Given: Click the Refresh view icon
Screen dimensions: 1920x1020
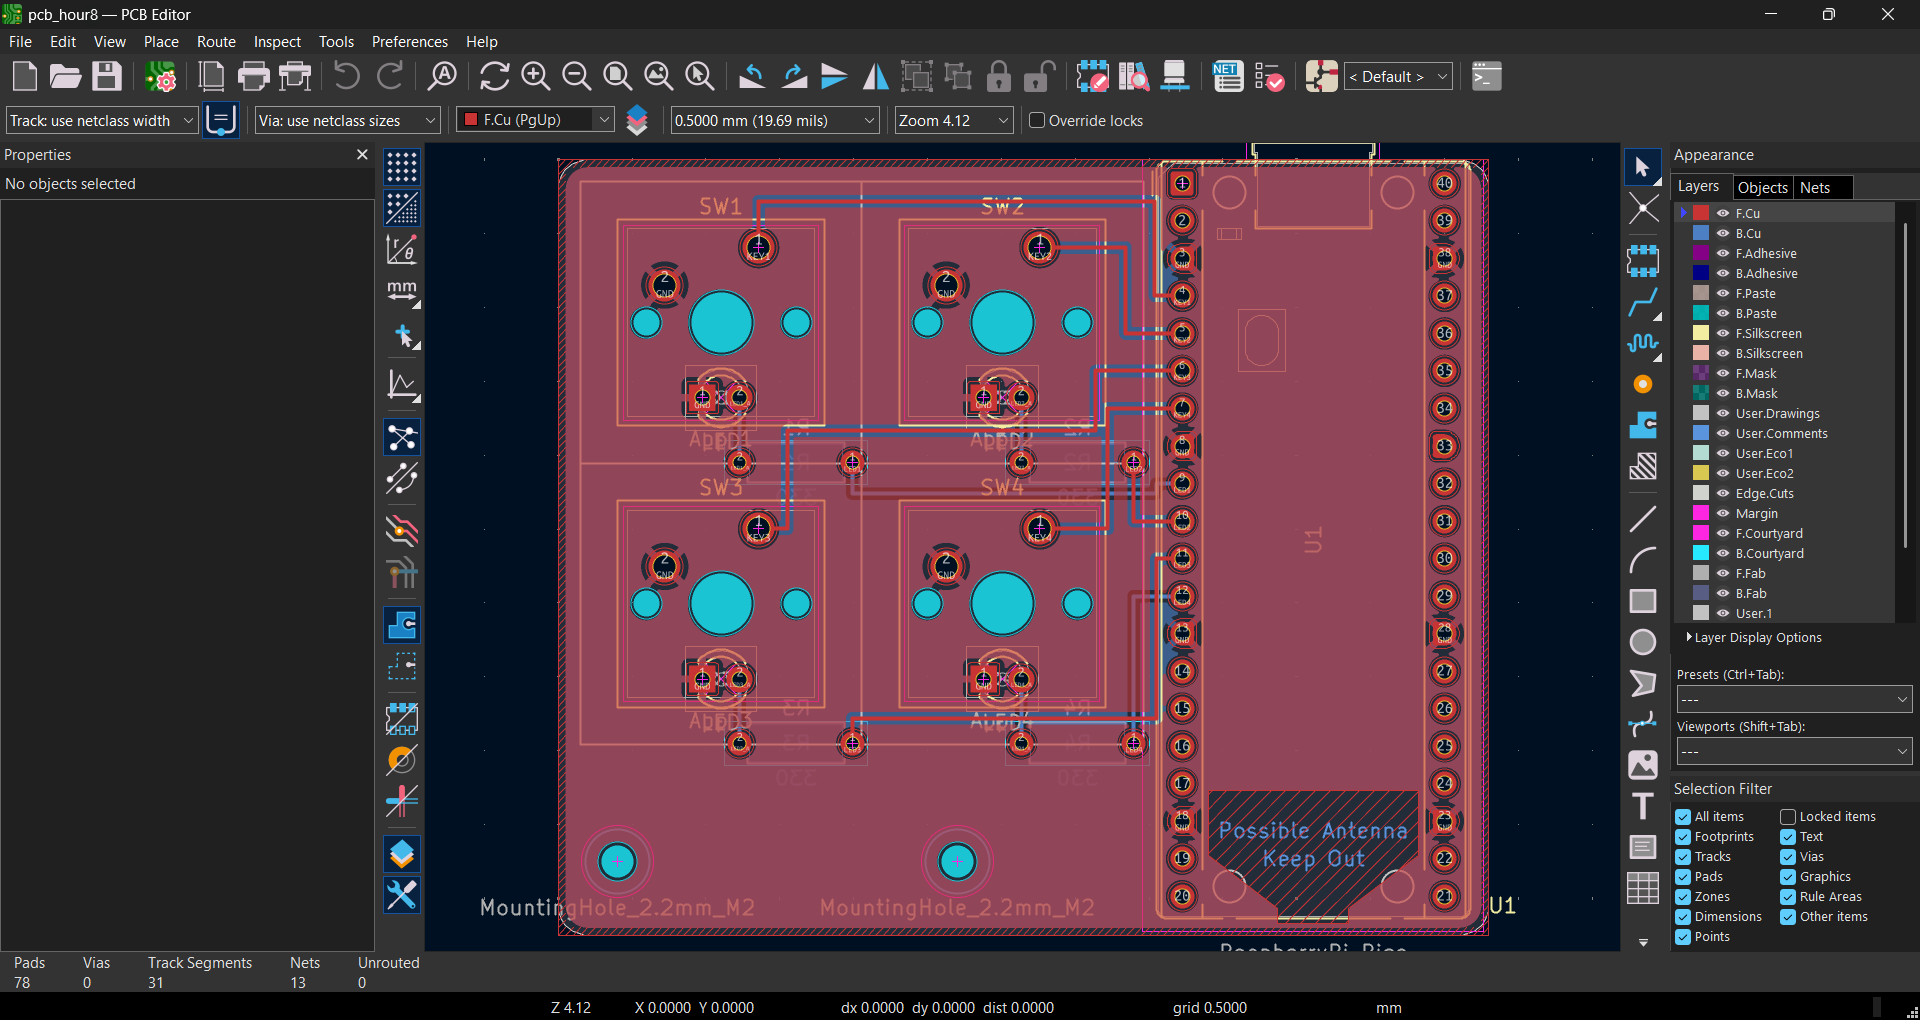Looking at the screenshot, I should pyautogui.click(x=494, y=76).
